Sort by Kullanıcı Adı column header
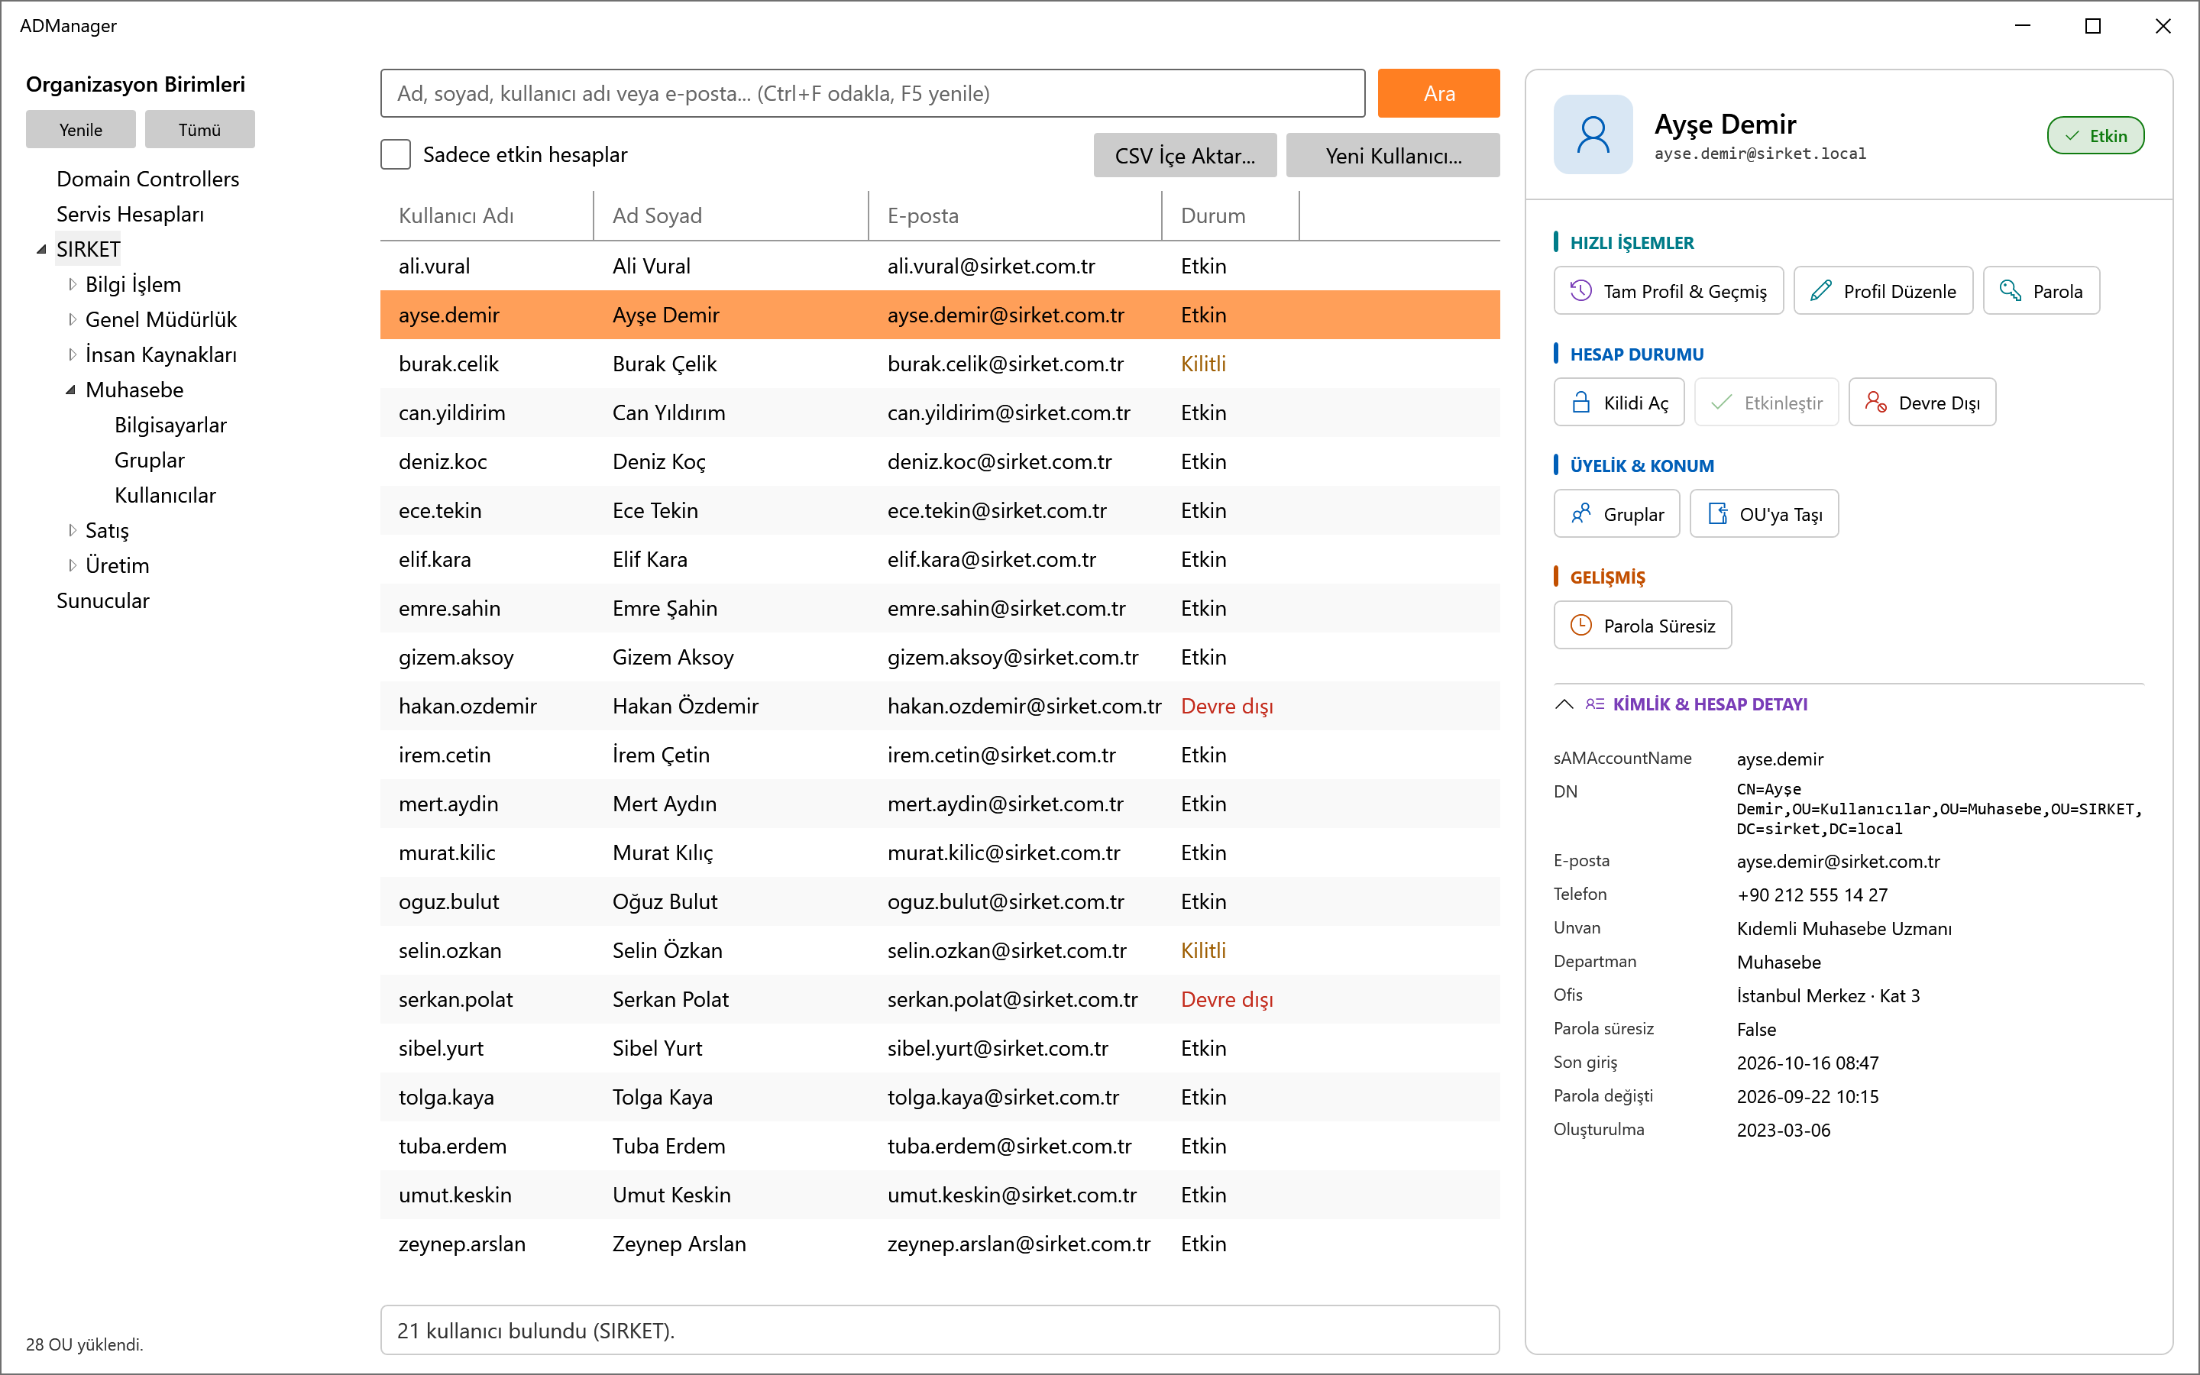The image size is (2200, 1375). [x=487, y=216]
